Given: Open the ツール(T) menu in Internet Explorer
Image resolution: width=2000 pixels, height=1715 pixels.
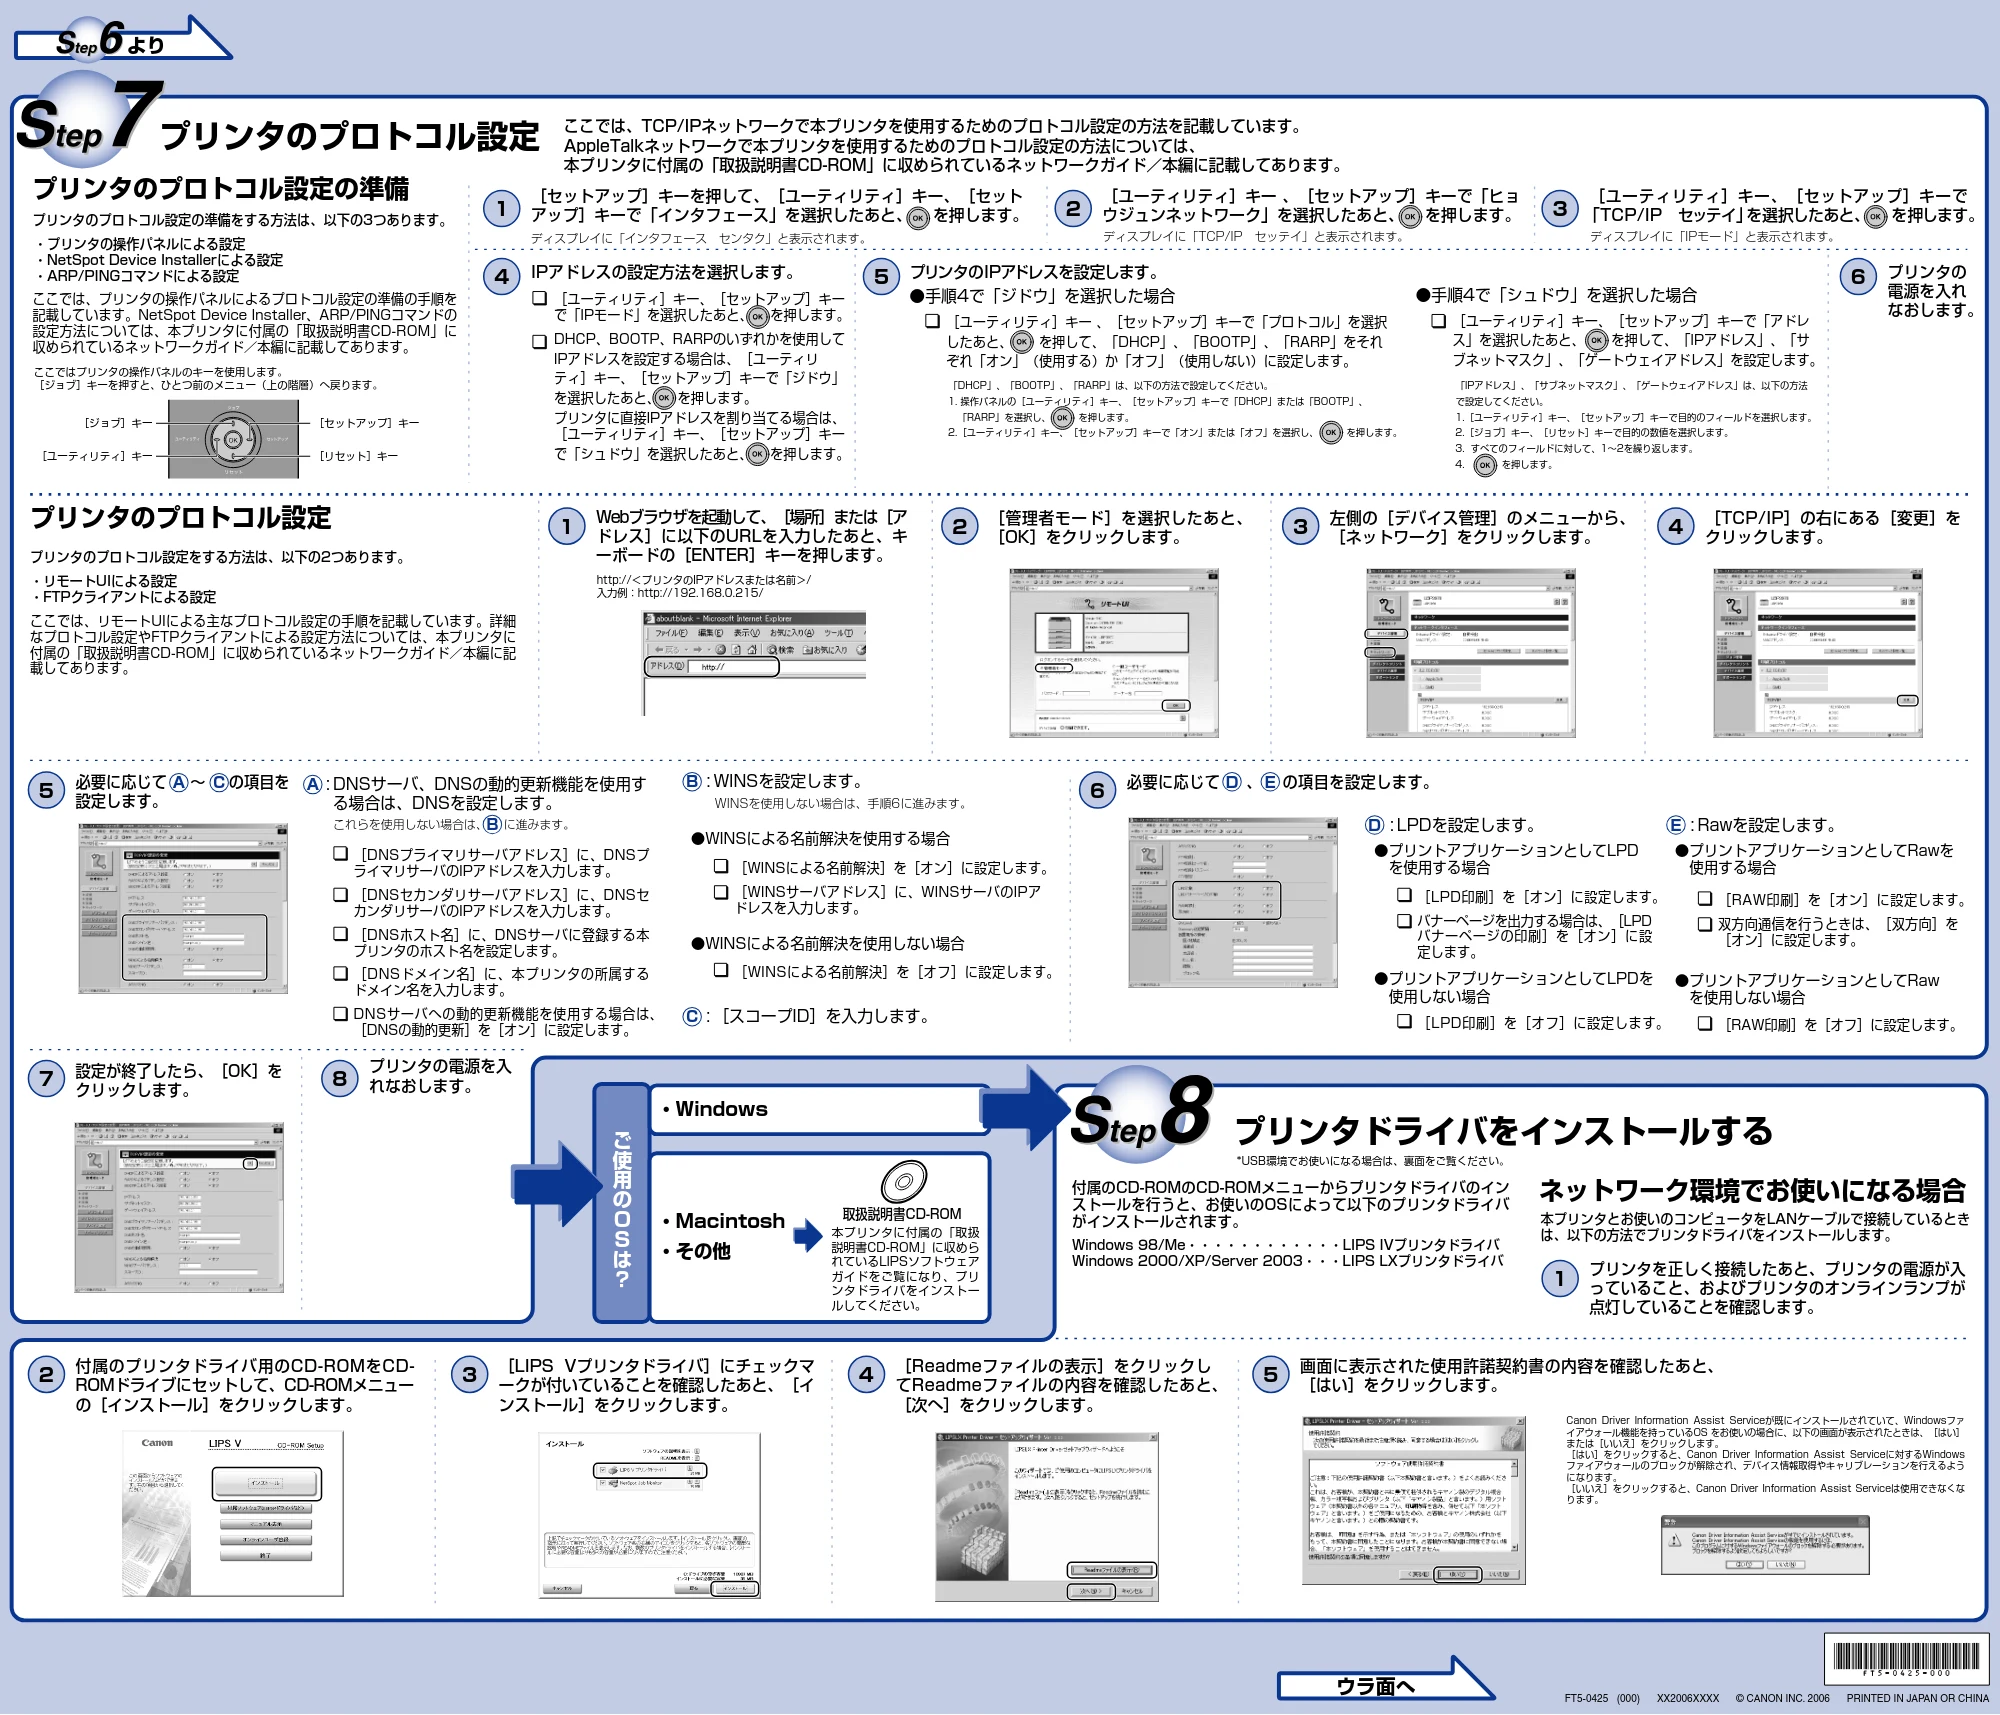Looking at the screenshot, I should [838, 633].
